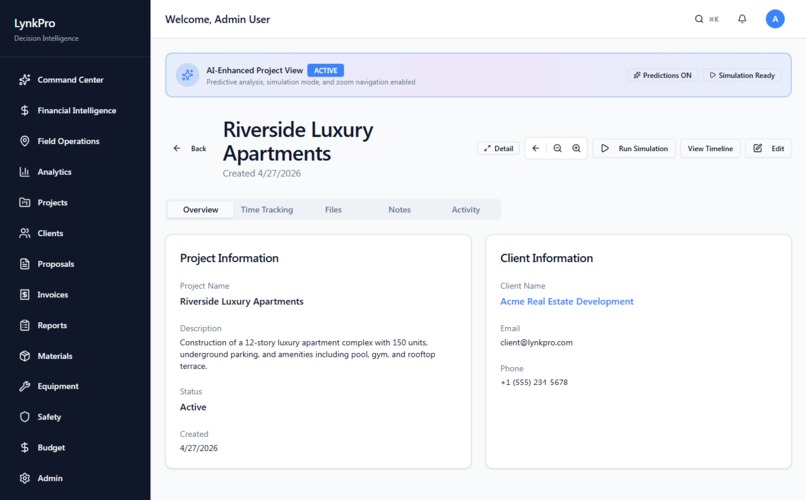Open Financial Intelligence section

click(x=77, y=110)
